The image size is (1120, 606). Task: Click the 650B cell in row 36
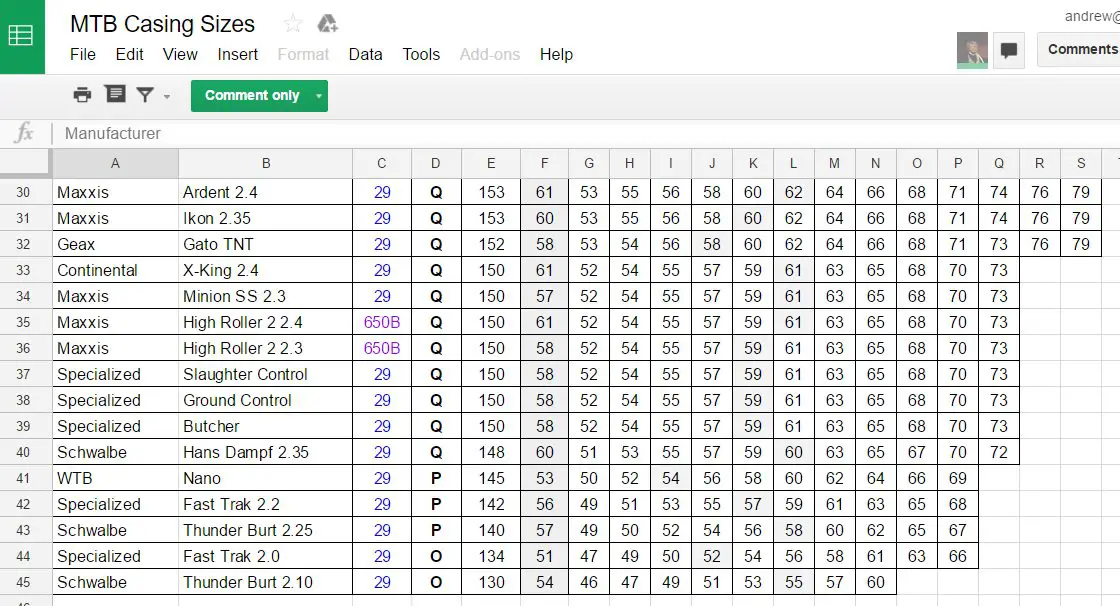coord(382,348)
